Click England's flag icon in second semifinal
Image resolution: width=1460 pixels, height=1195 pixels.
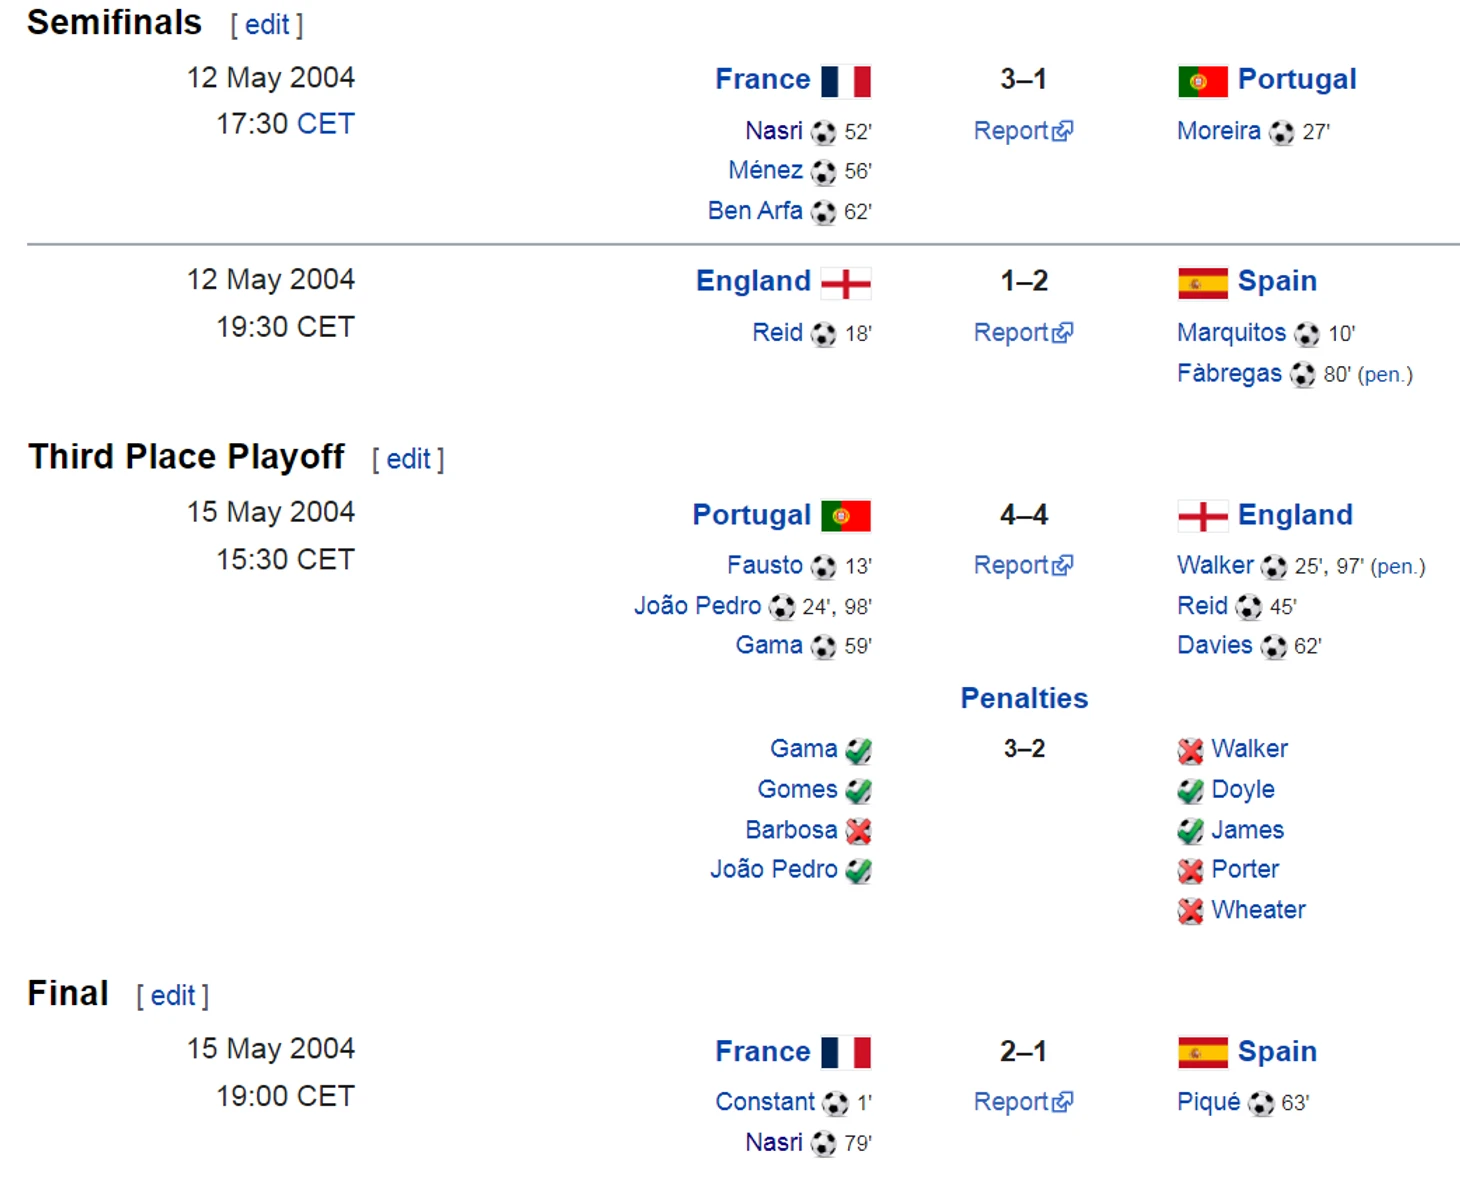coord(845,283)
